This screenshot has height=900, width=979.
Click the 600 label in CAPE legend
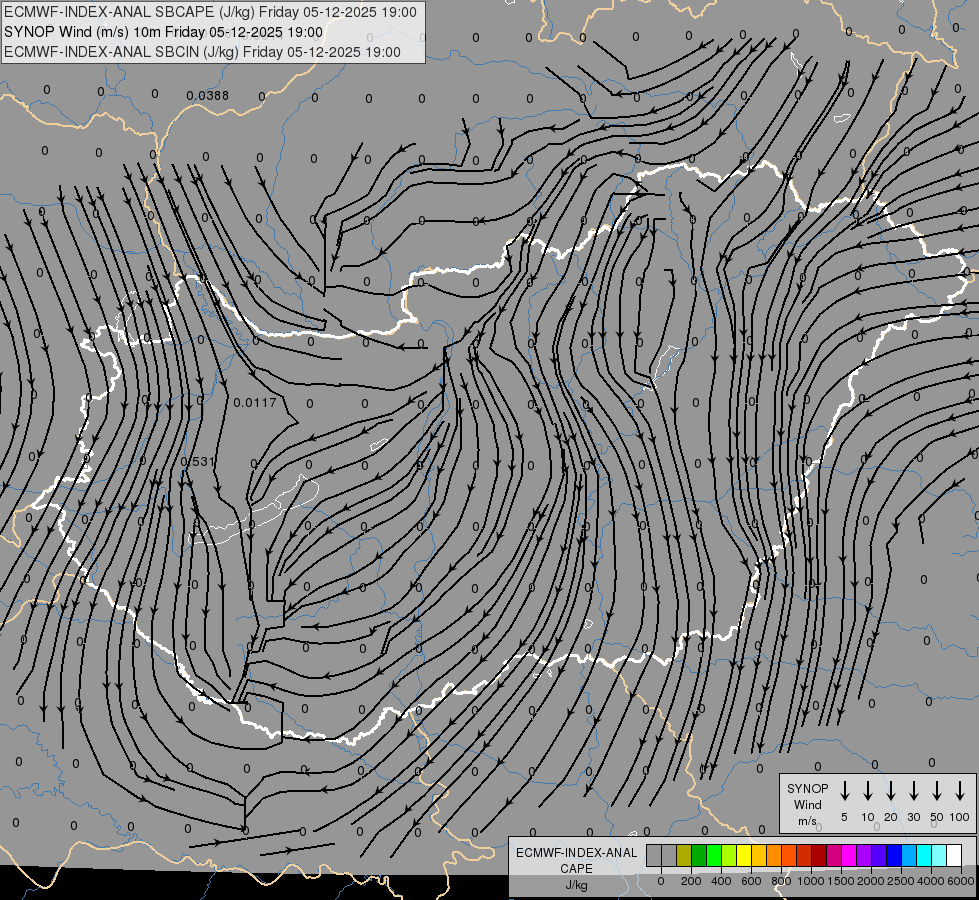[751, 881]
